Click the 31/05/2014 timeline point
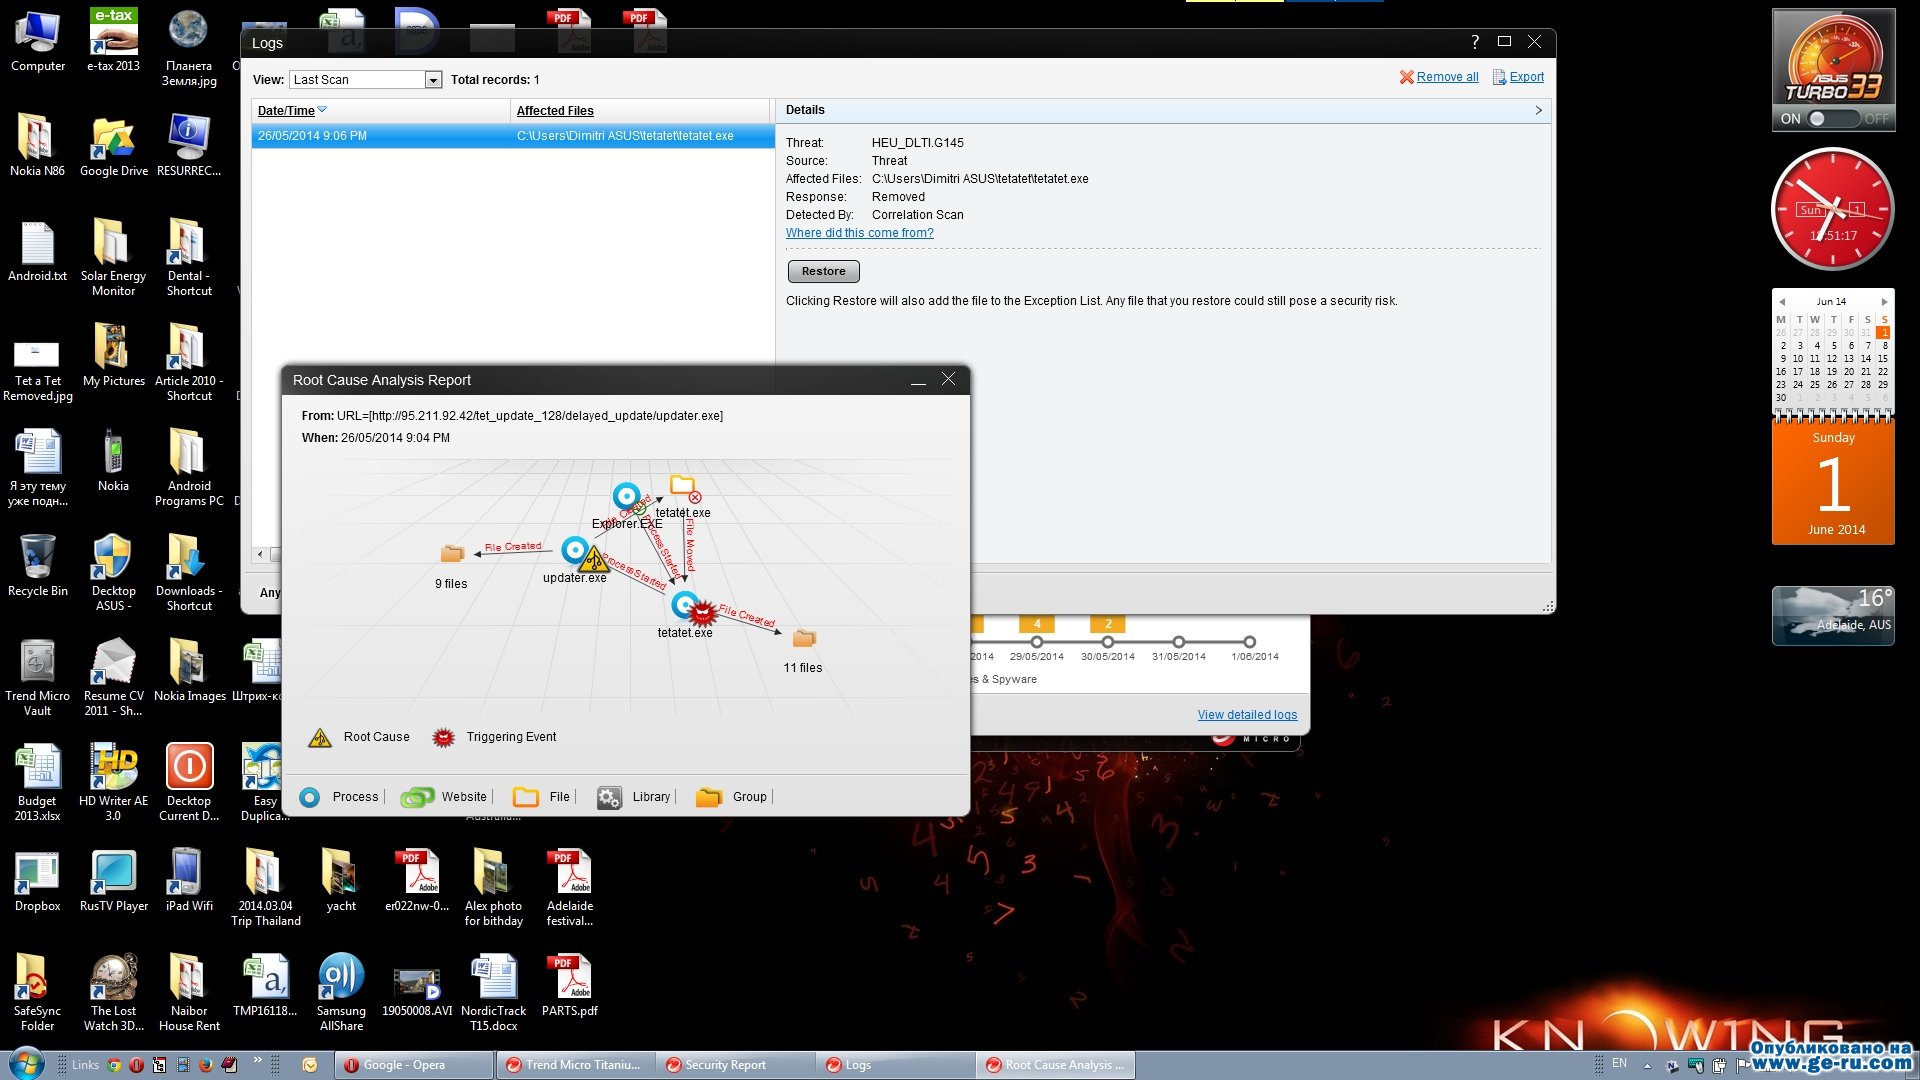Image resolution: width=1920 pixels, height=1080 pixels. (1179, 642)
